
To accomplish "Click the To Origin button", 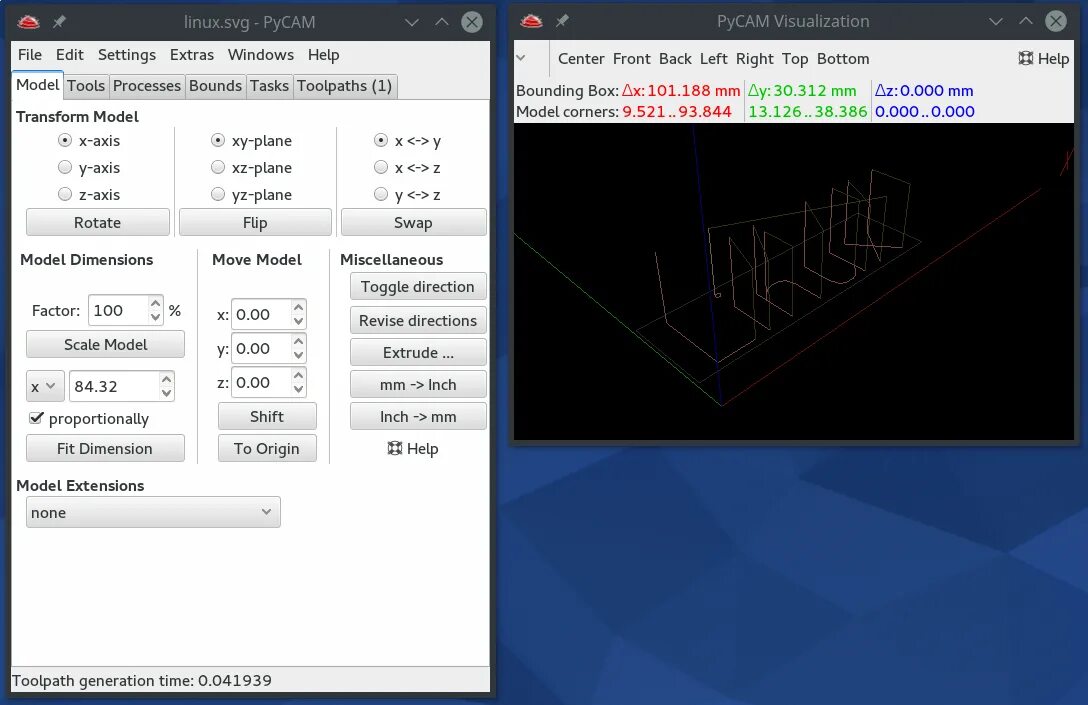I will (x=267, y=448).
